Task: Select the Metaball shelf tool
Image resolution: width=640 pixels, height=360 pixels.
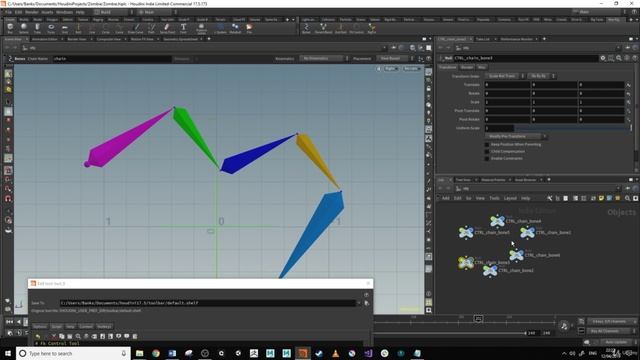Action: click(235, 28)
